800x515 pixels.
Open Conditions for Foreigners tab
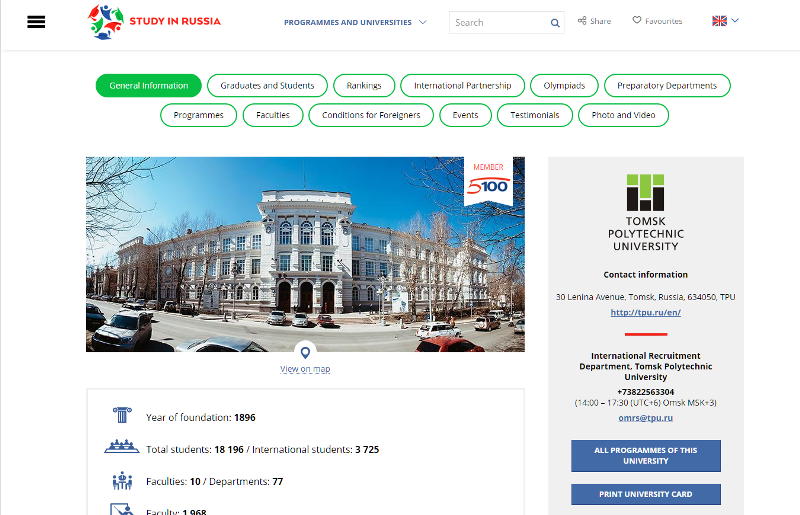pos(371,115)
